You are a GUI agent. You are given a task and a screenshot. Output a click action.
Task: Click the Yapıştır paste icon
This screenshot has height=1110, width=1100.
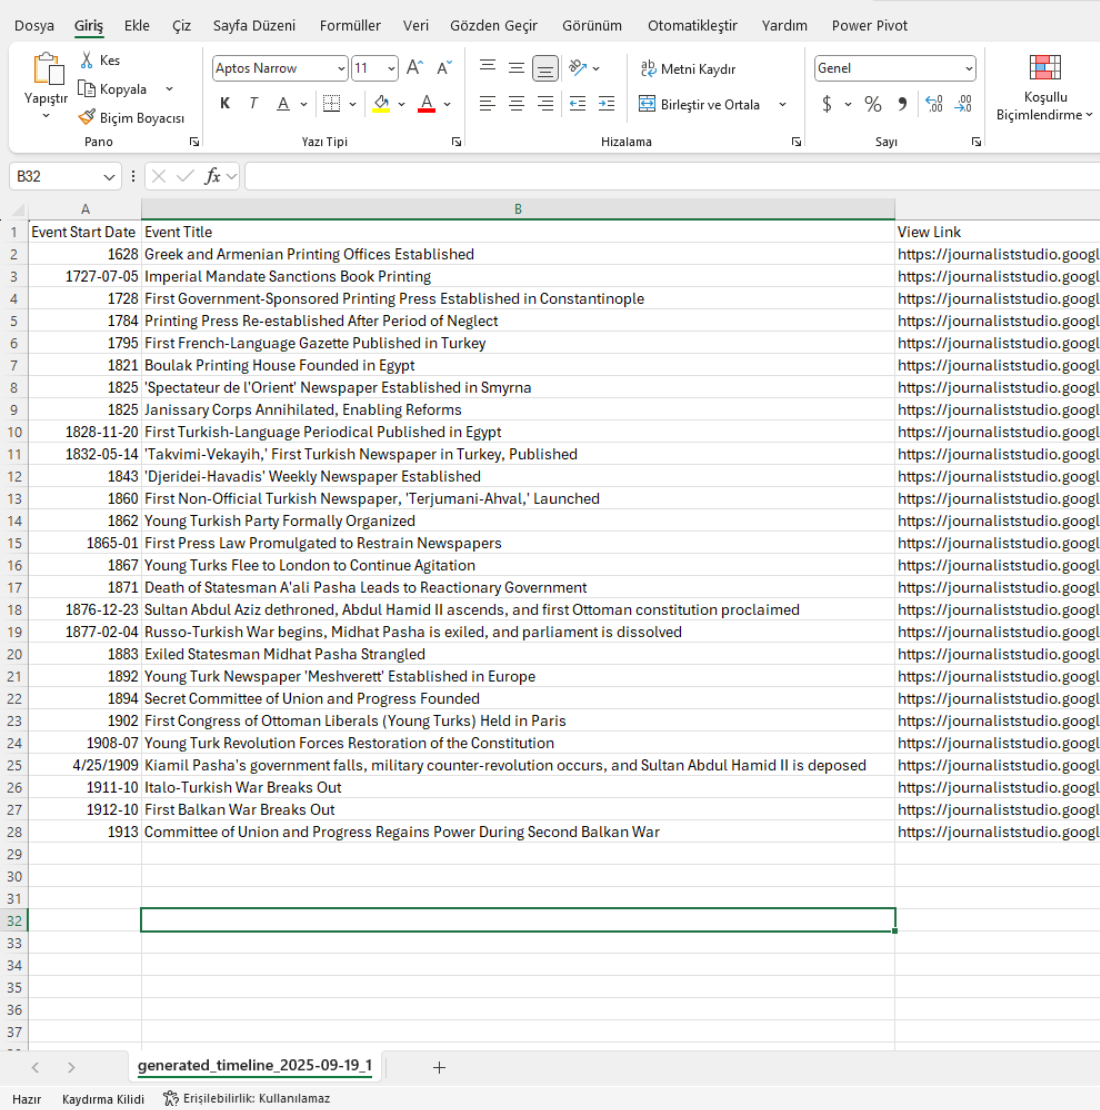(x=46, y=70)
